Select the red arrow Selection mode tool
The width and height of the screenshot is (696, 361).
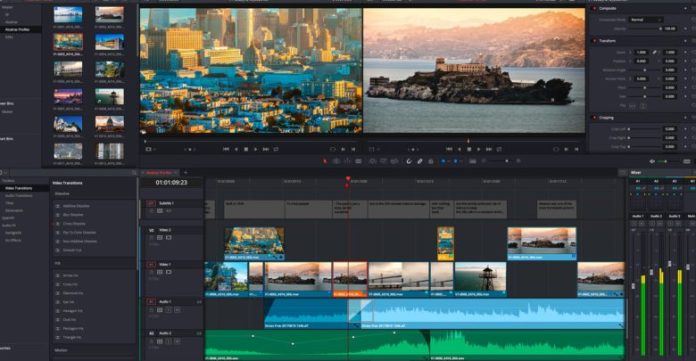(x=325, y=161)
